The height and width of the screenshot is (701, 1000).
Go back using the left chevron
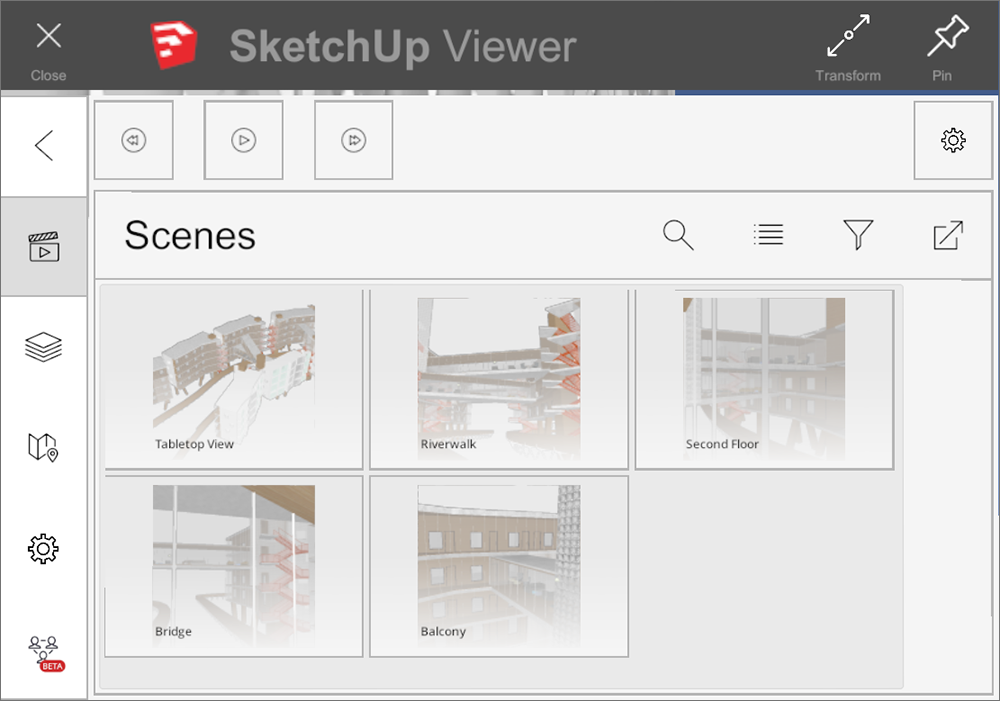(x=44, y=146)
